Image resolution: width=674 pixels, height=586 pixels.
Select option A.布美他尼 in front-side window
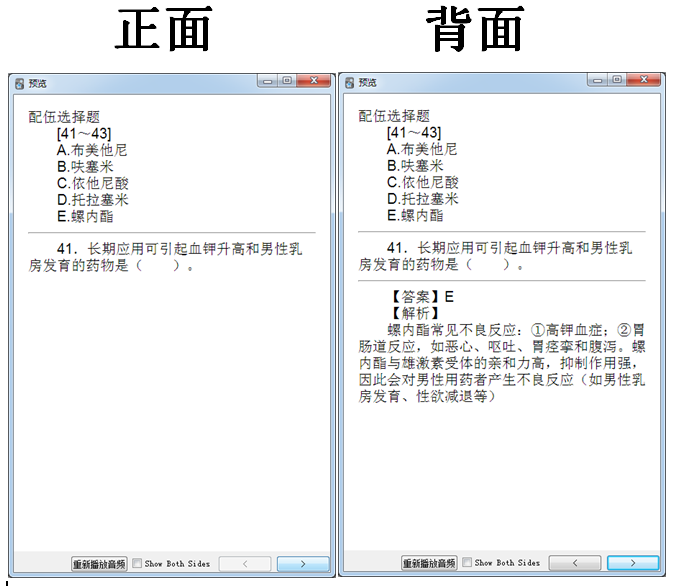92,150
